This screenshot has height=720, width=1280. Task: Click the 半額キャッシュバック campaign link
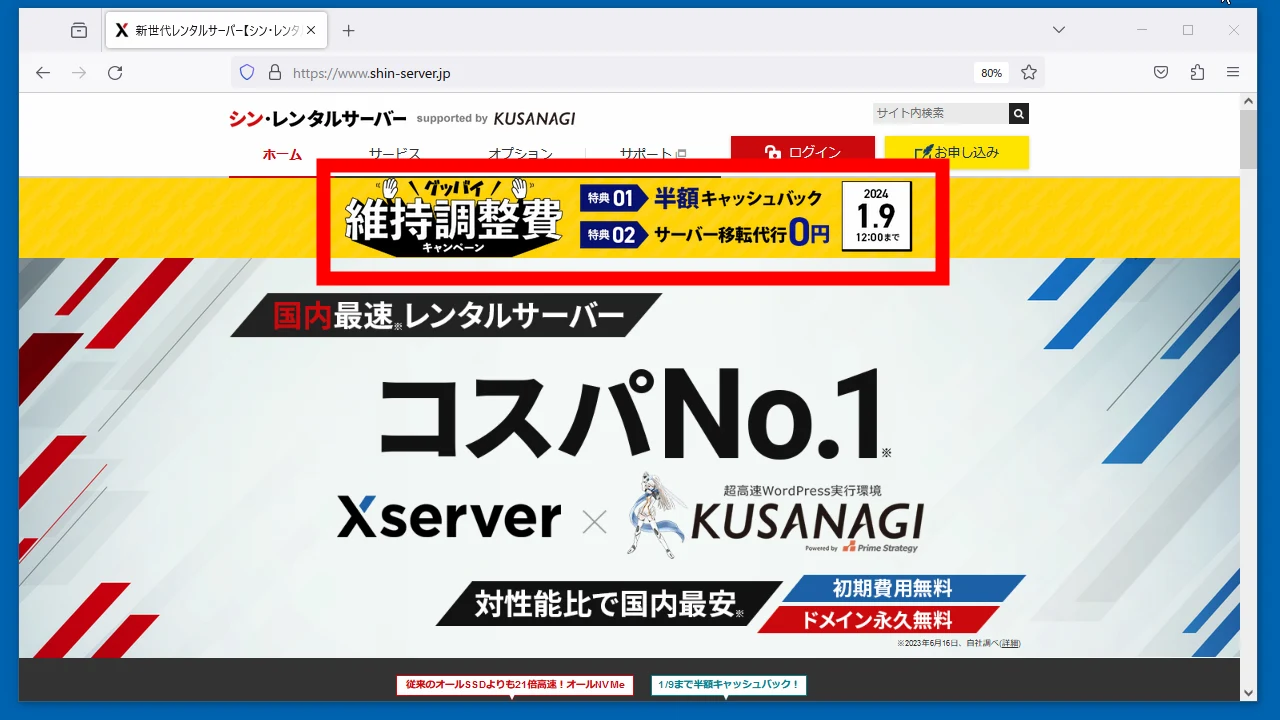[728, 685]
